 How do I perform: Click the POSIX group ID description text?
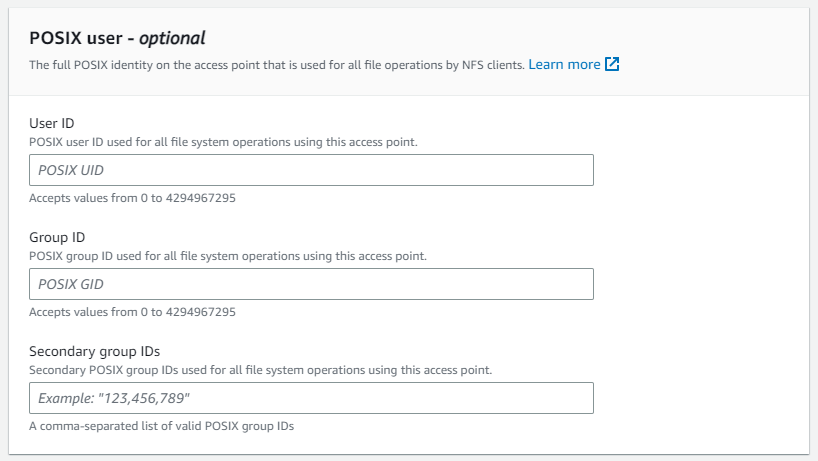(228, 256)
